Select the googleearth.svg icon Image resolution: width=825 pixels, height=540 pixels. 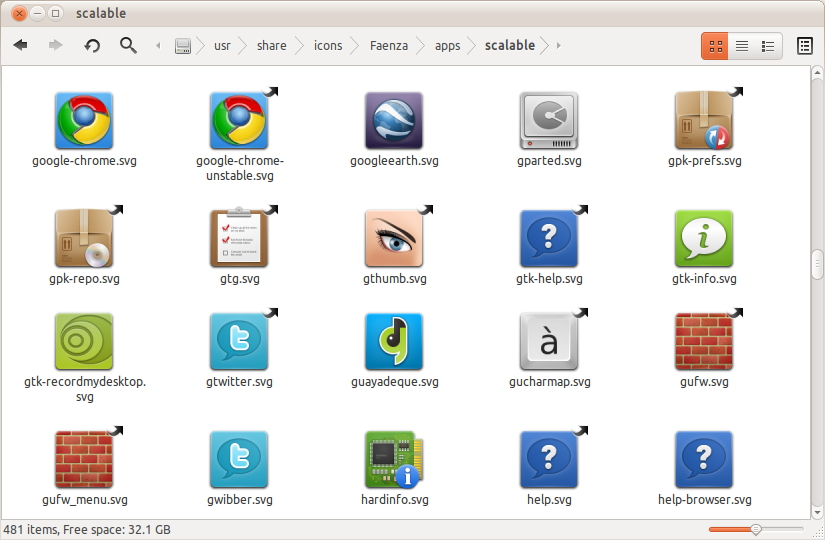[394, 121]
